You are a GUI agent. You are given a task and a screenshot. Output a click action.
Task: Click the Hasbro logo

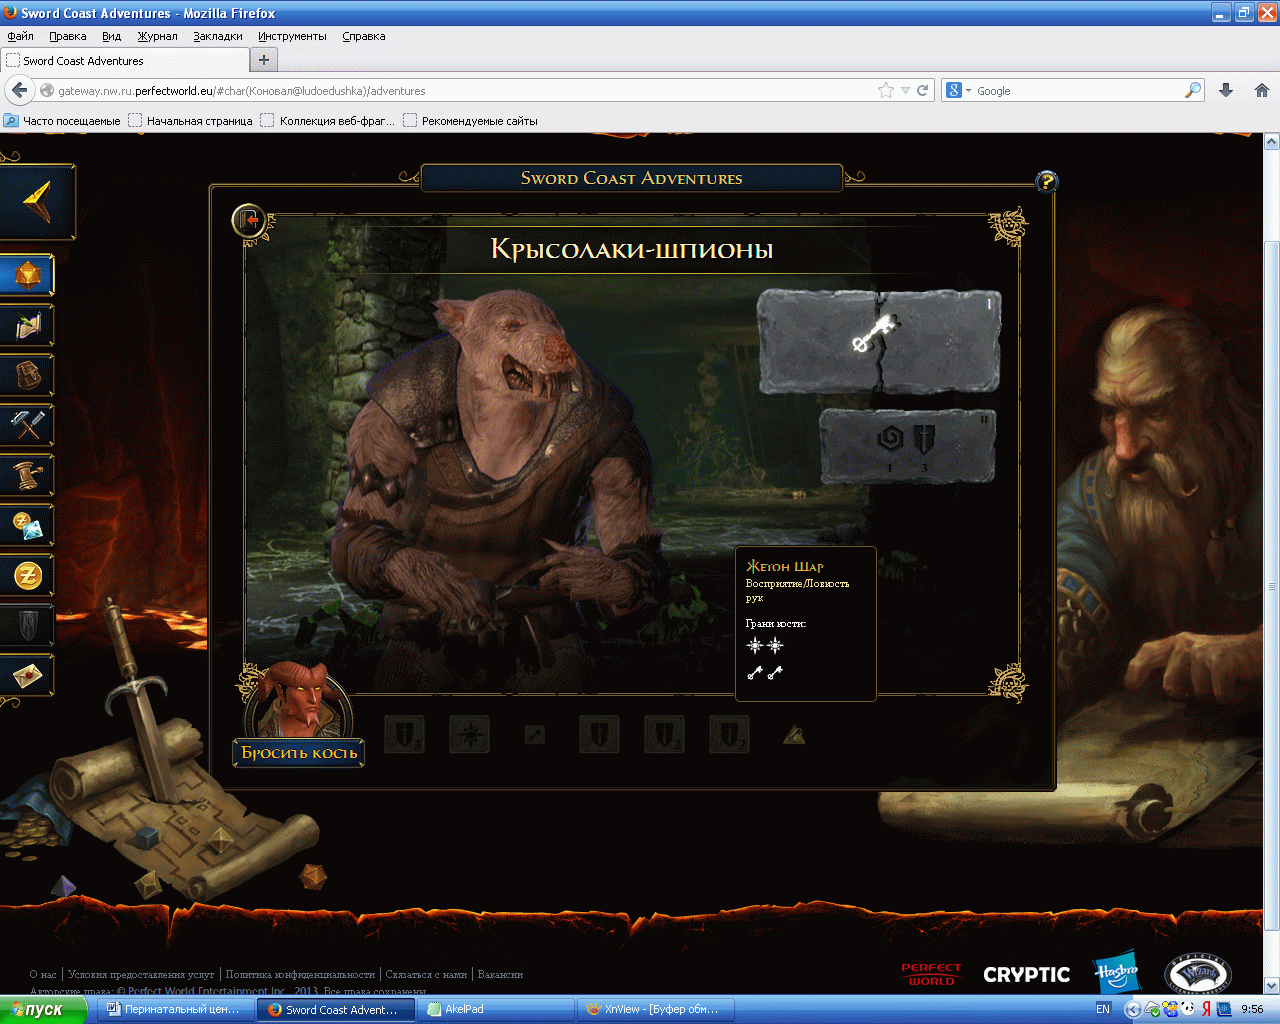[1116, 972]
